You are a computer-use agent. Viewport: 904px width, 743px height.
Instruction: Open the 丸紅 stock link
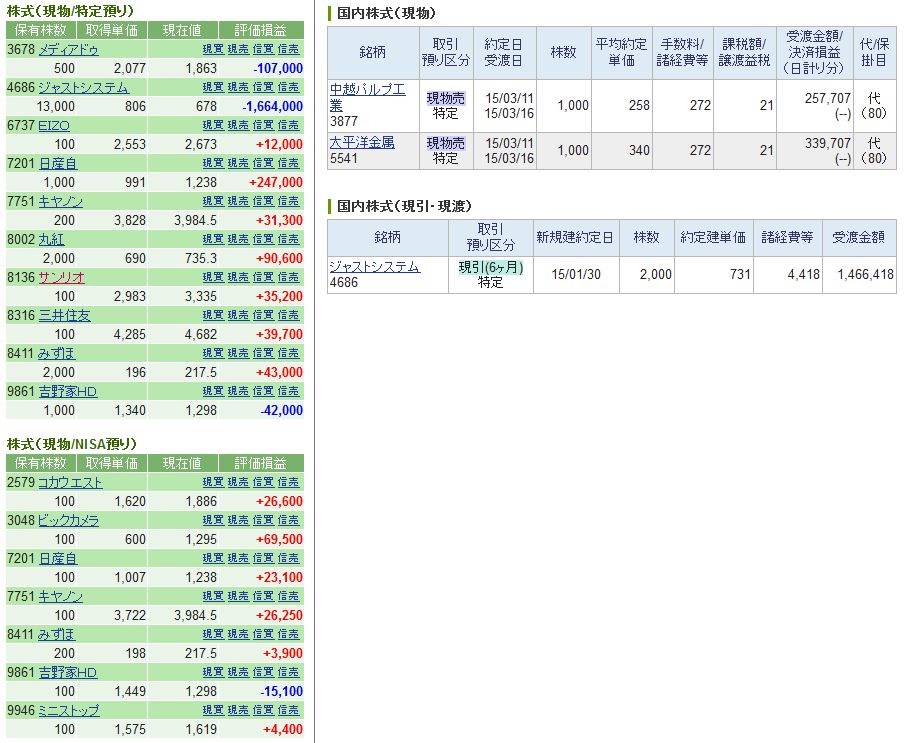tap(50, 239)
